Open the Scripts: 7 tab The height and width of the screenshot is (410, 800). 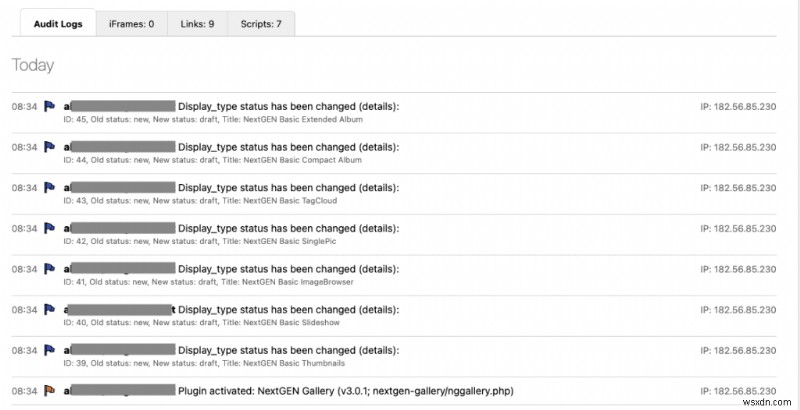(x=261, y=23)
